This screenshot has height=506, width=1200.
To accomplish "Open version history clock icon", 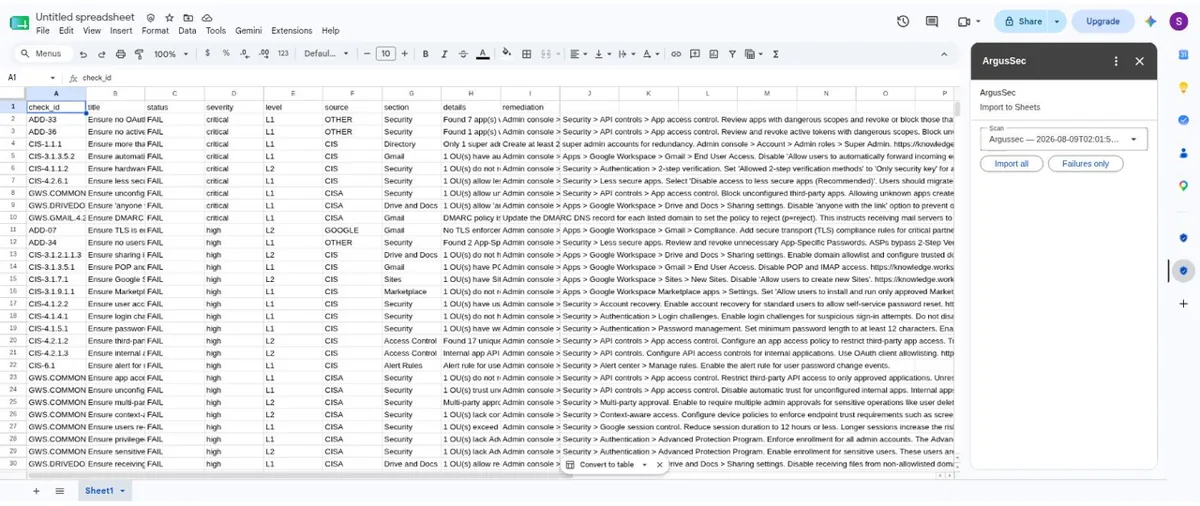I will point(903,21).
